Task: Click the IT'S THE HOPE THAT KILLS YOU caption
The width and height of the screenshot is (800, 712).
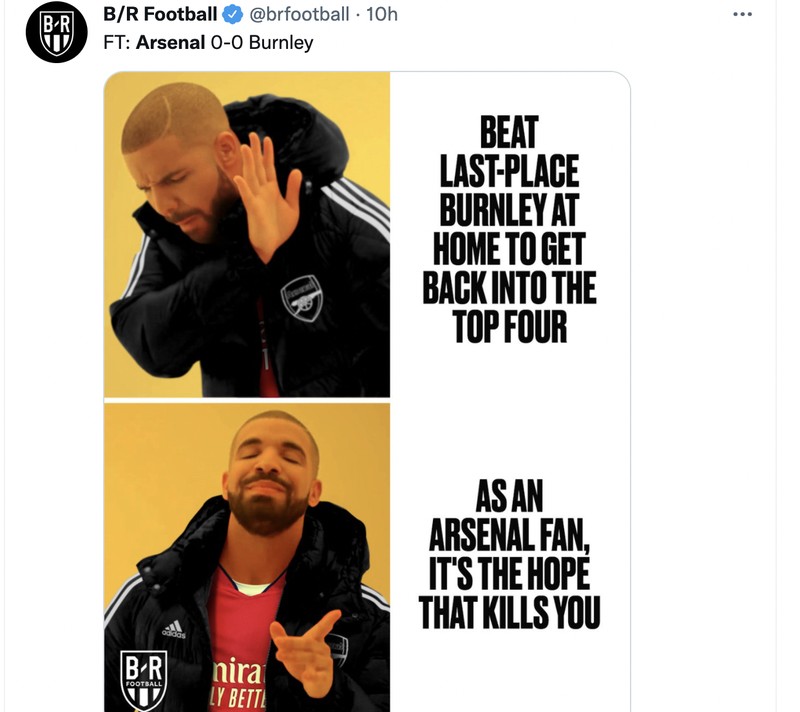Action: [x=517, y=590]
